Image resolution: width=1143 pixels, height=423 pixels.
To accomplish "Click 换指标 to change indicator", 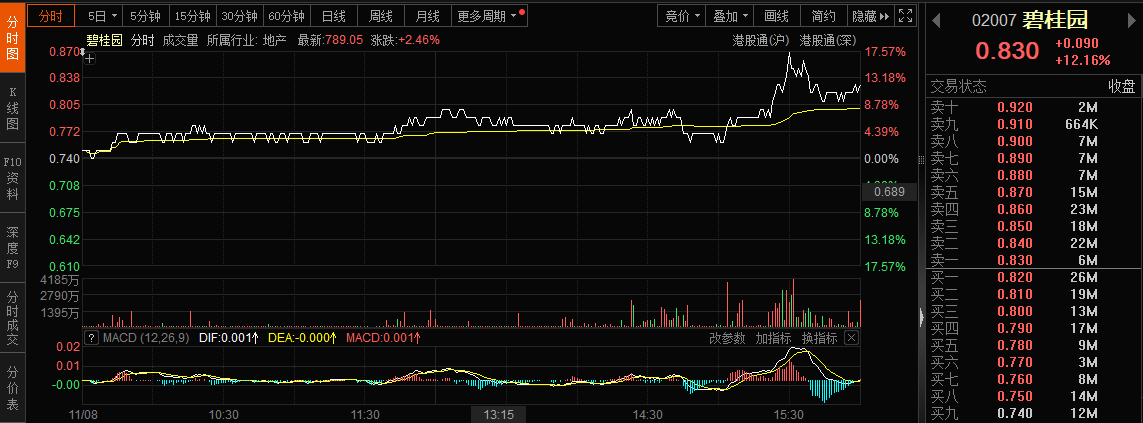I will pyautogui.click(x=819, y=338).
